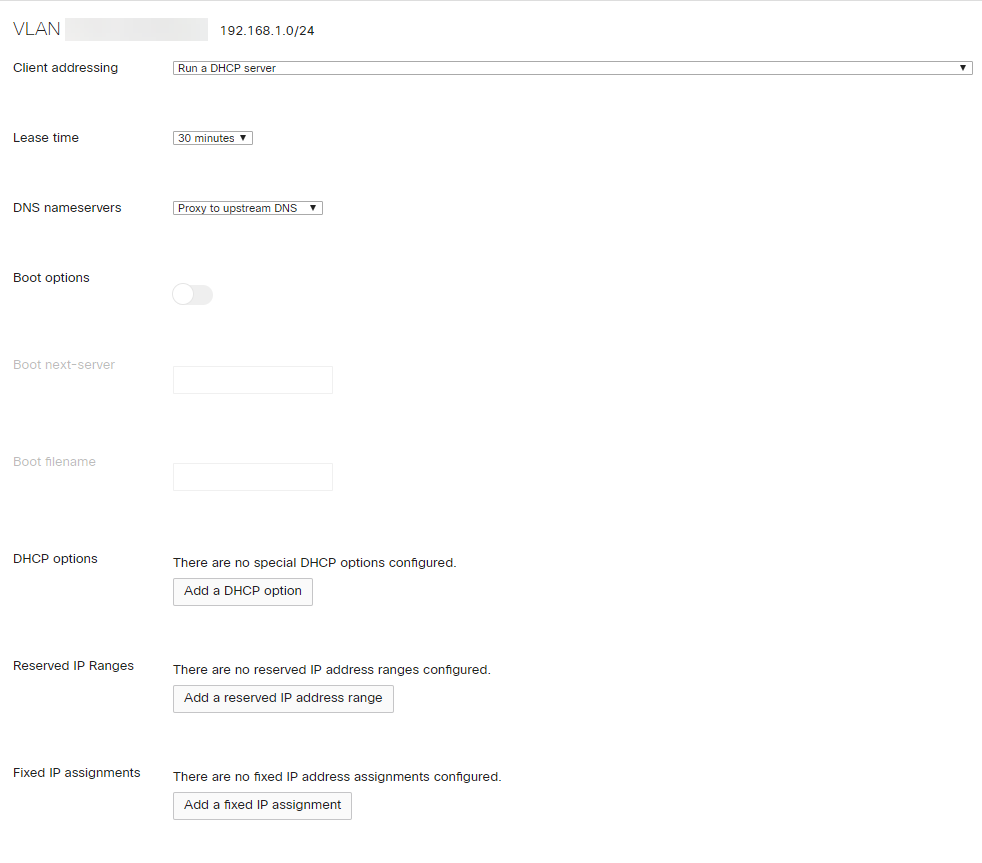Click the VLAN heading label
The height and width of the screenshot is (863, 982).
coord(34,29)
